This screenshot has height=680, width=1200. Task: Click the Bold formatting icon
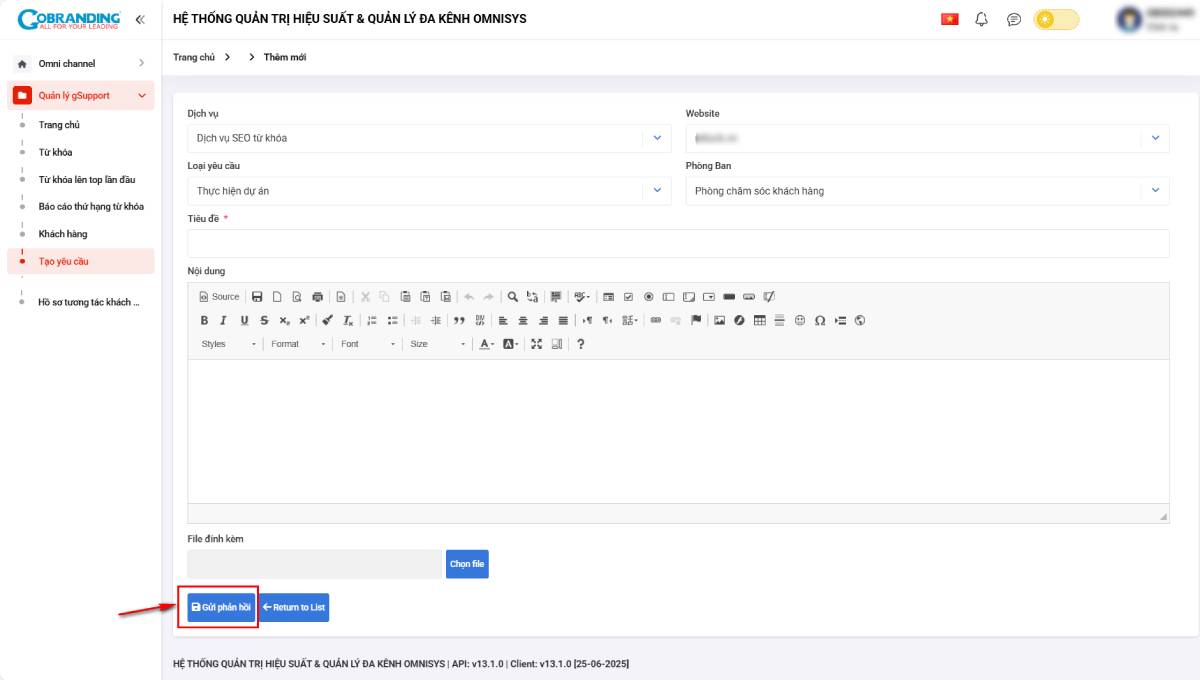[x=204, y=321]
